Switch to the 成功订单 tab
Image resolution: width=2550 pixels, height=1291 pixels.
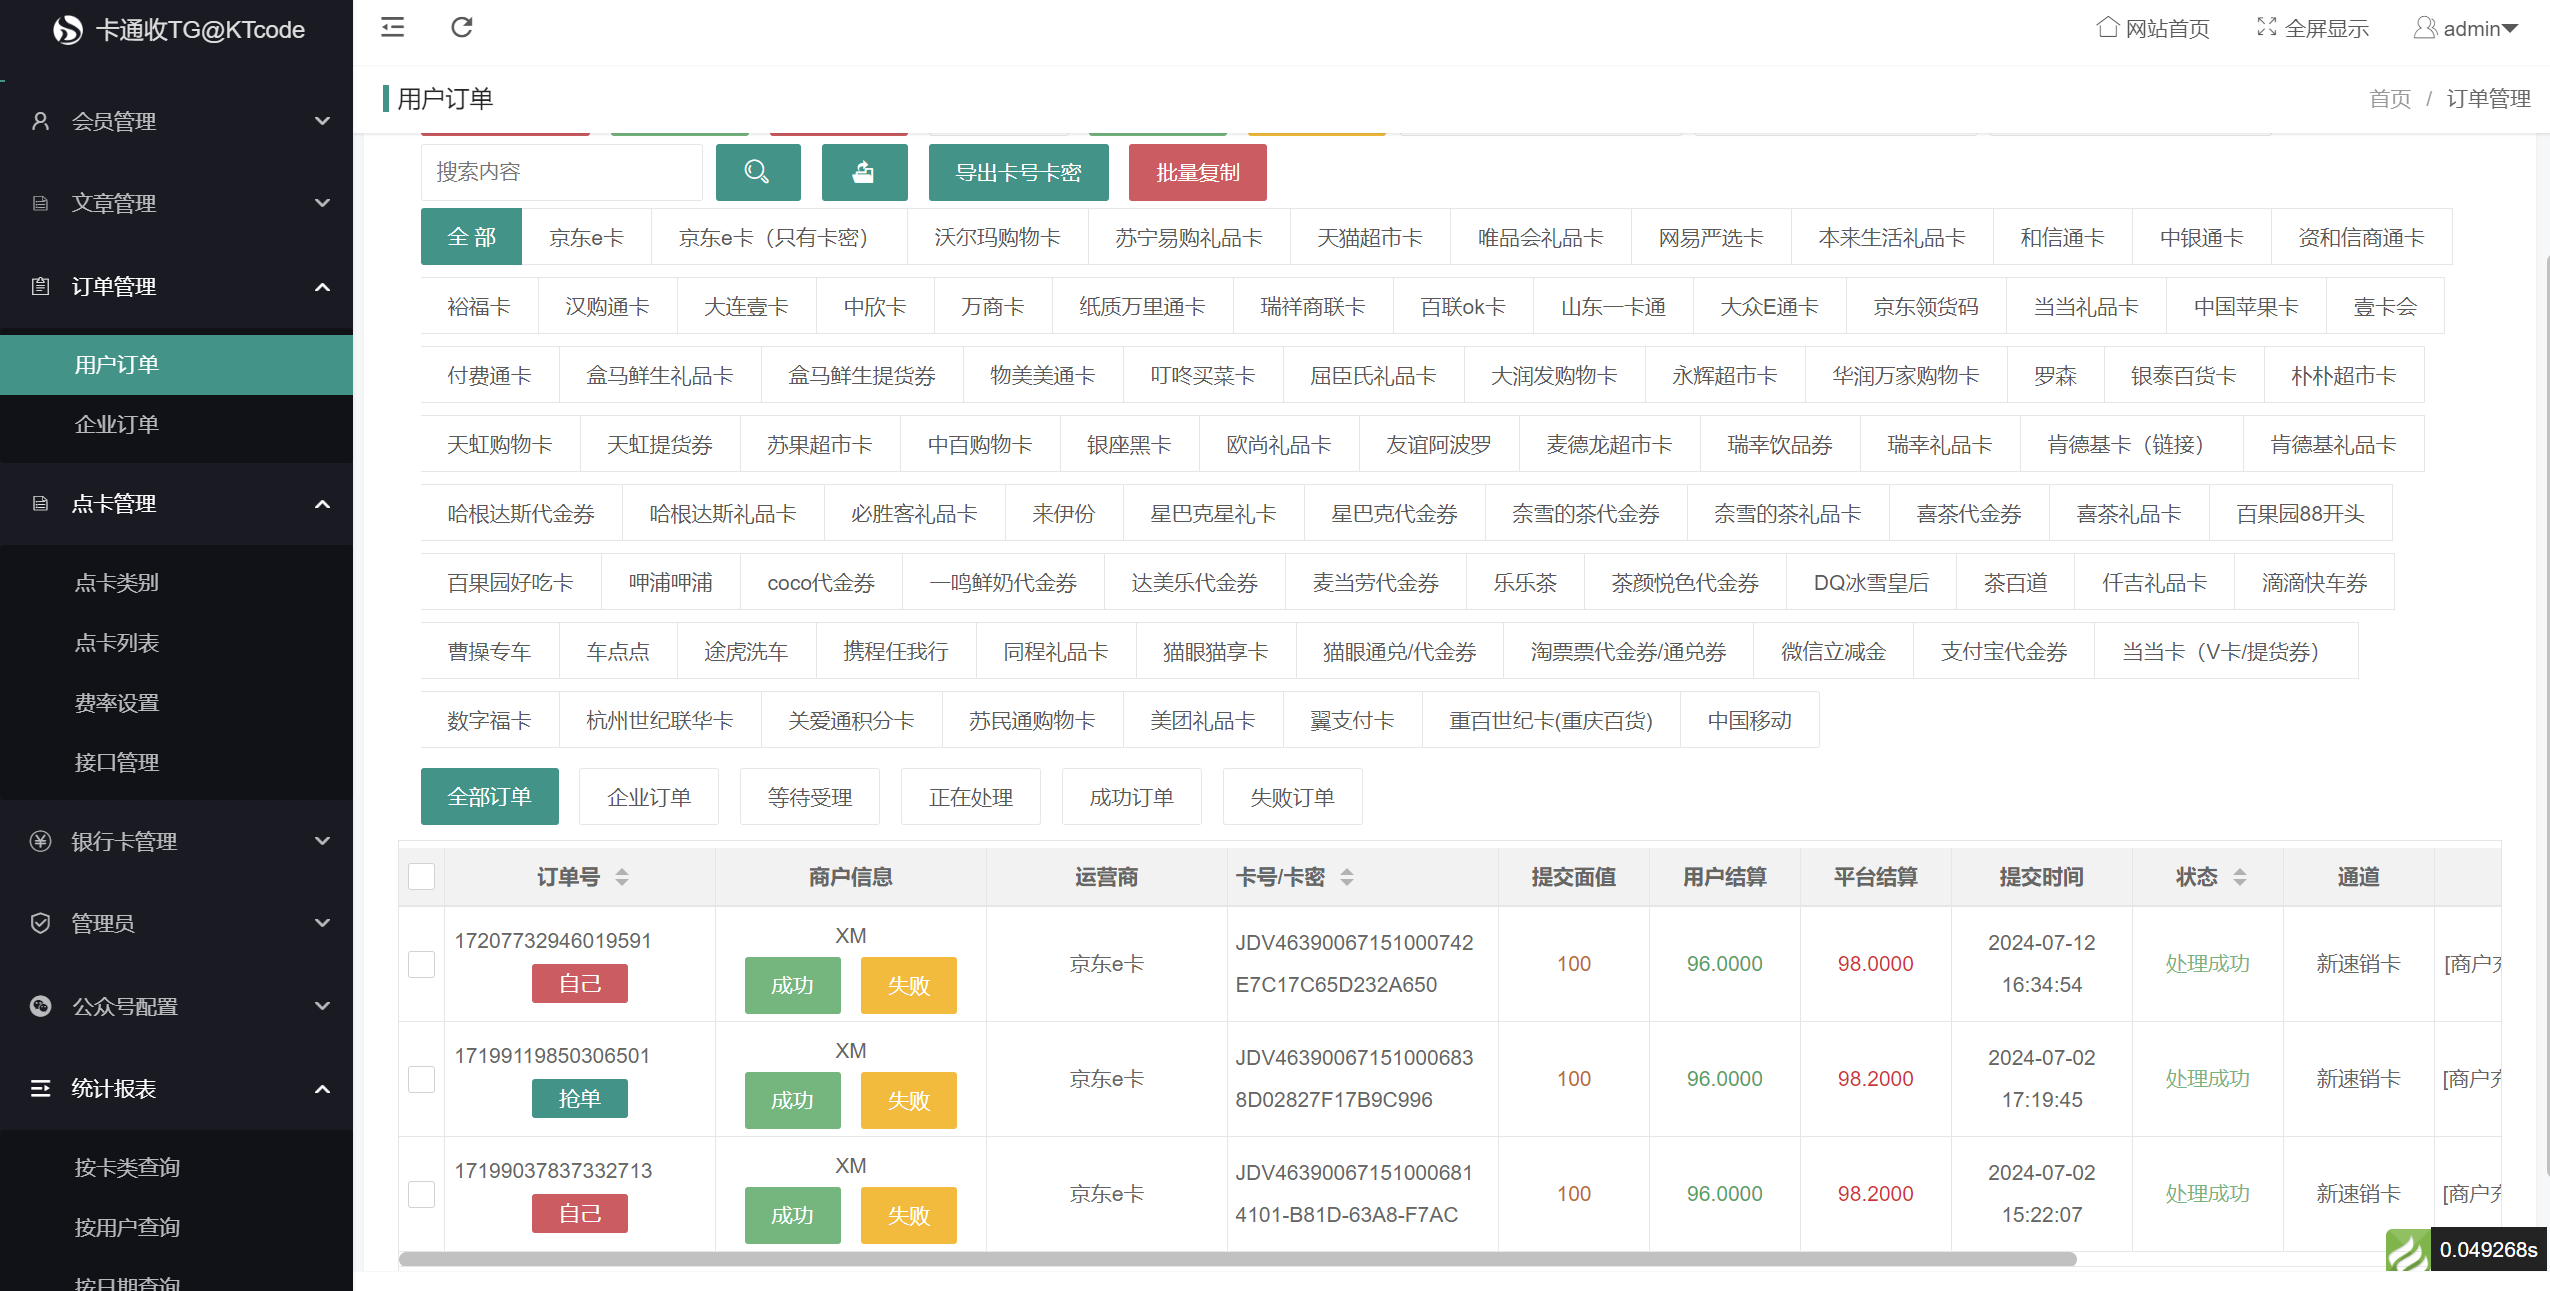tap(1131, 797)
